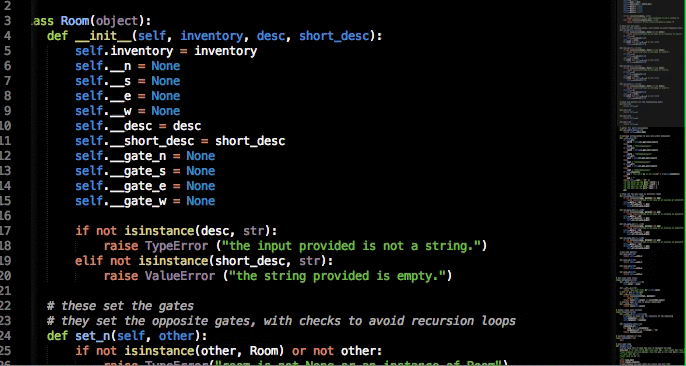Click isinstance(other, Room) condition
686x366 pixels.
(x=205, y=351)
